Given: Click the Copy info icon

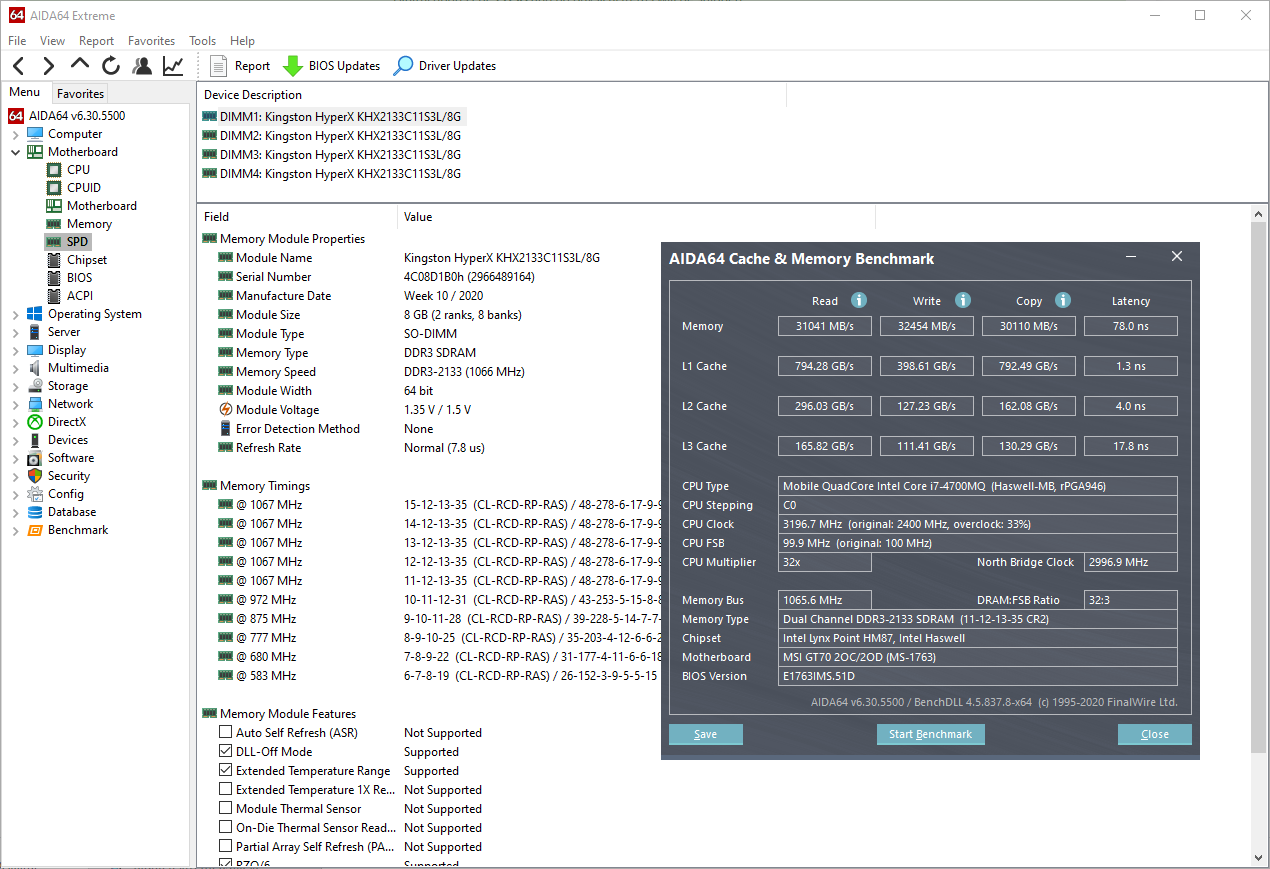Looking at the screenshot, I should tap(1063, 300).
